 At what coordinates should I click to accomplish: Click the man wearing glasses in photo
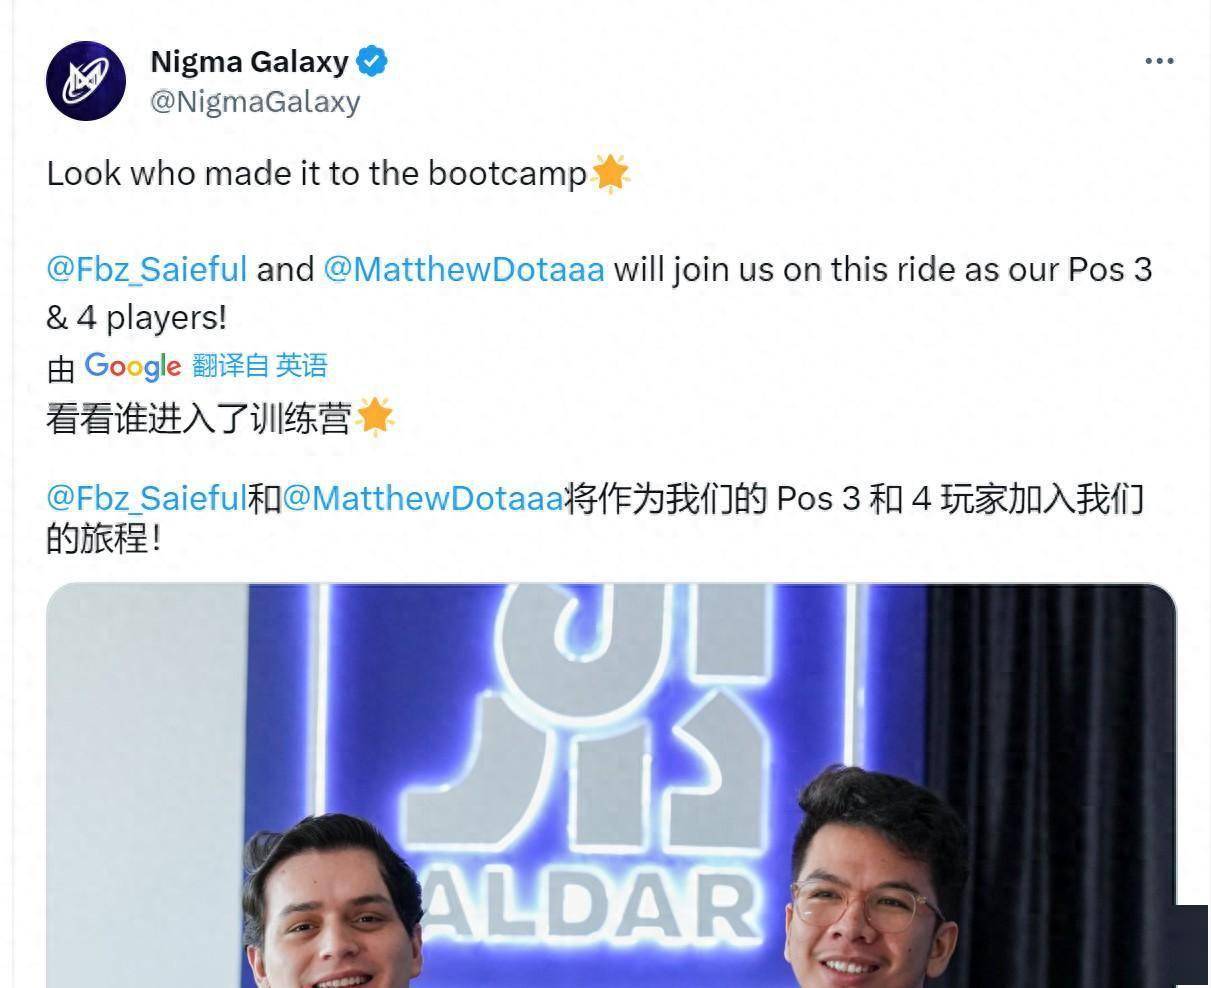(x=870, y=880)
